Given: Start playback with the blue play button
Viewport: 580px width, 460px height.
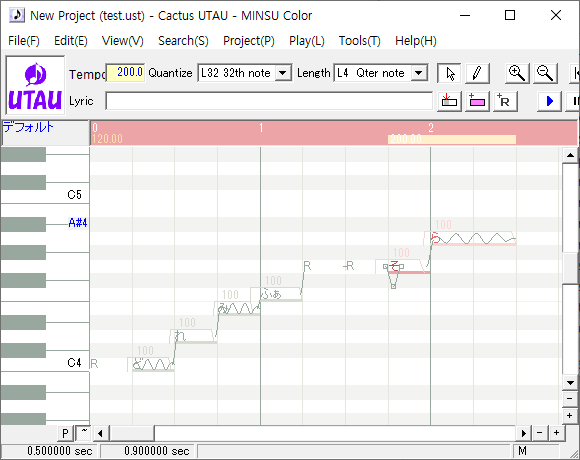Looking at the screenshot, I should pyautogui.click(x=549, y=101).
